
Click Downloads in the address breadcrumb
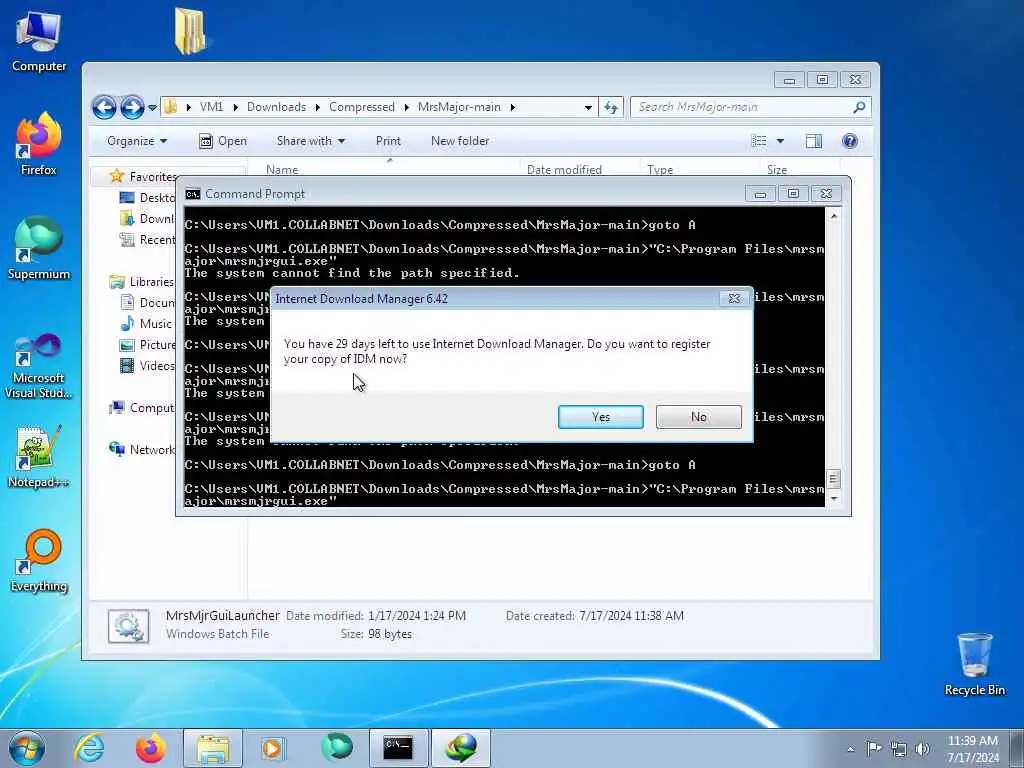[276, 107]
